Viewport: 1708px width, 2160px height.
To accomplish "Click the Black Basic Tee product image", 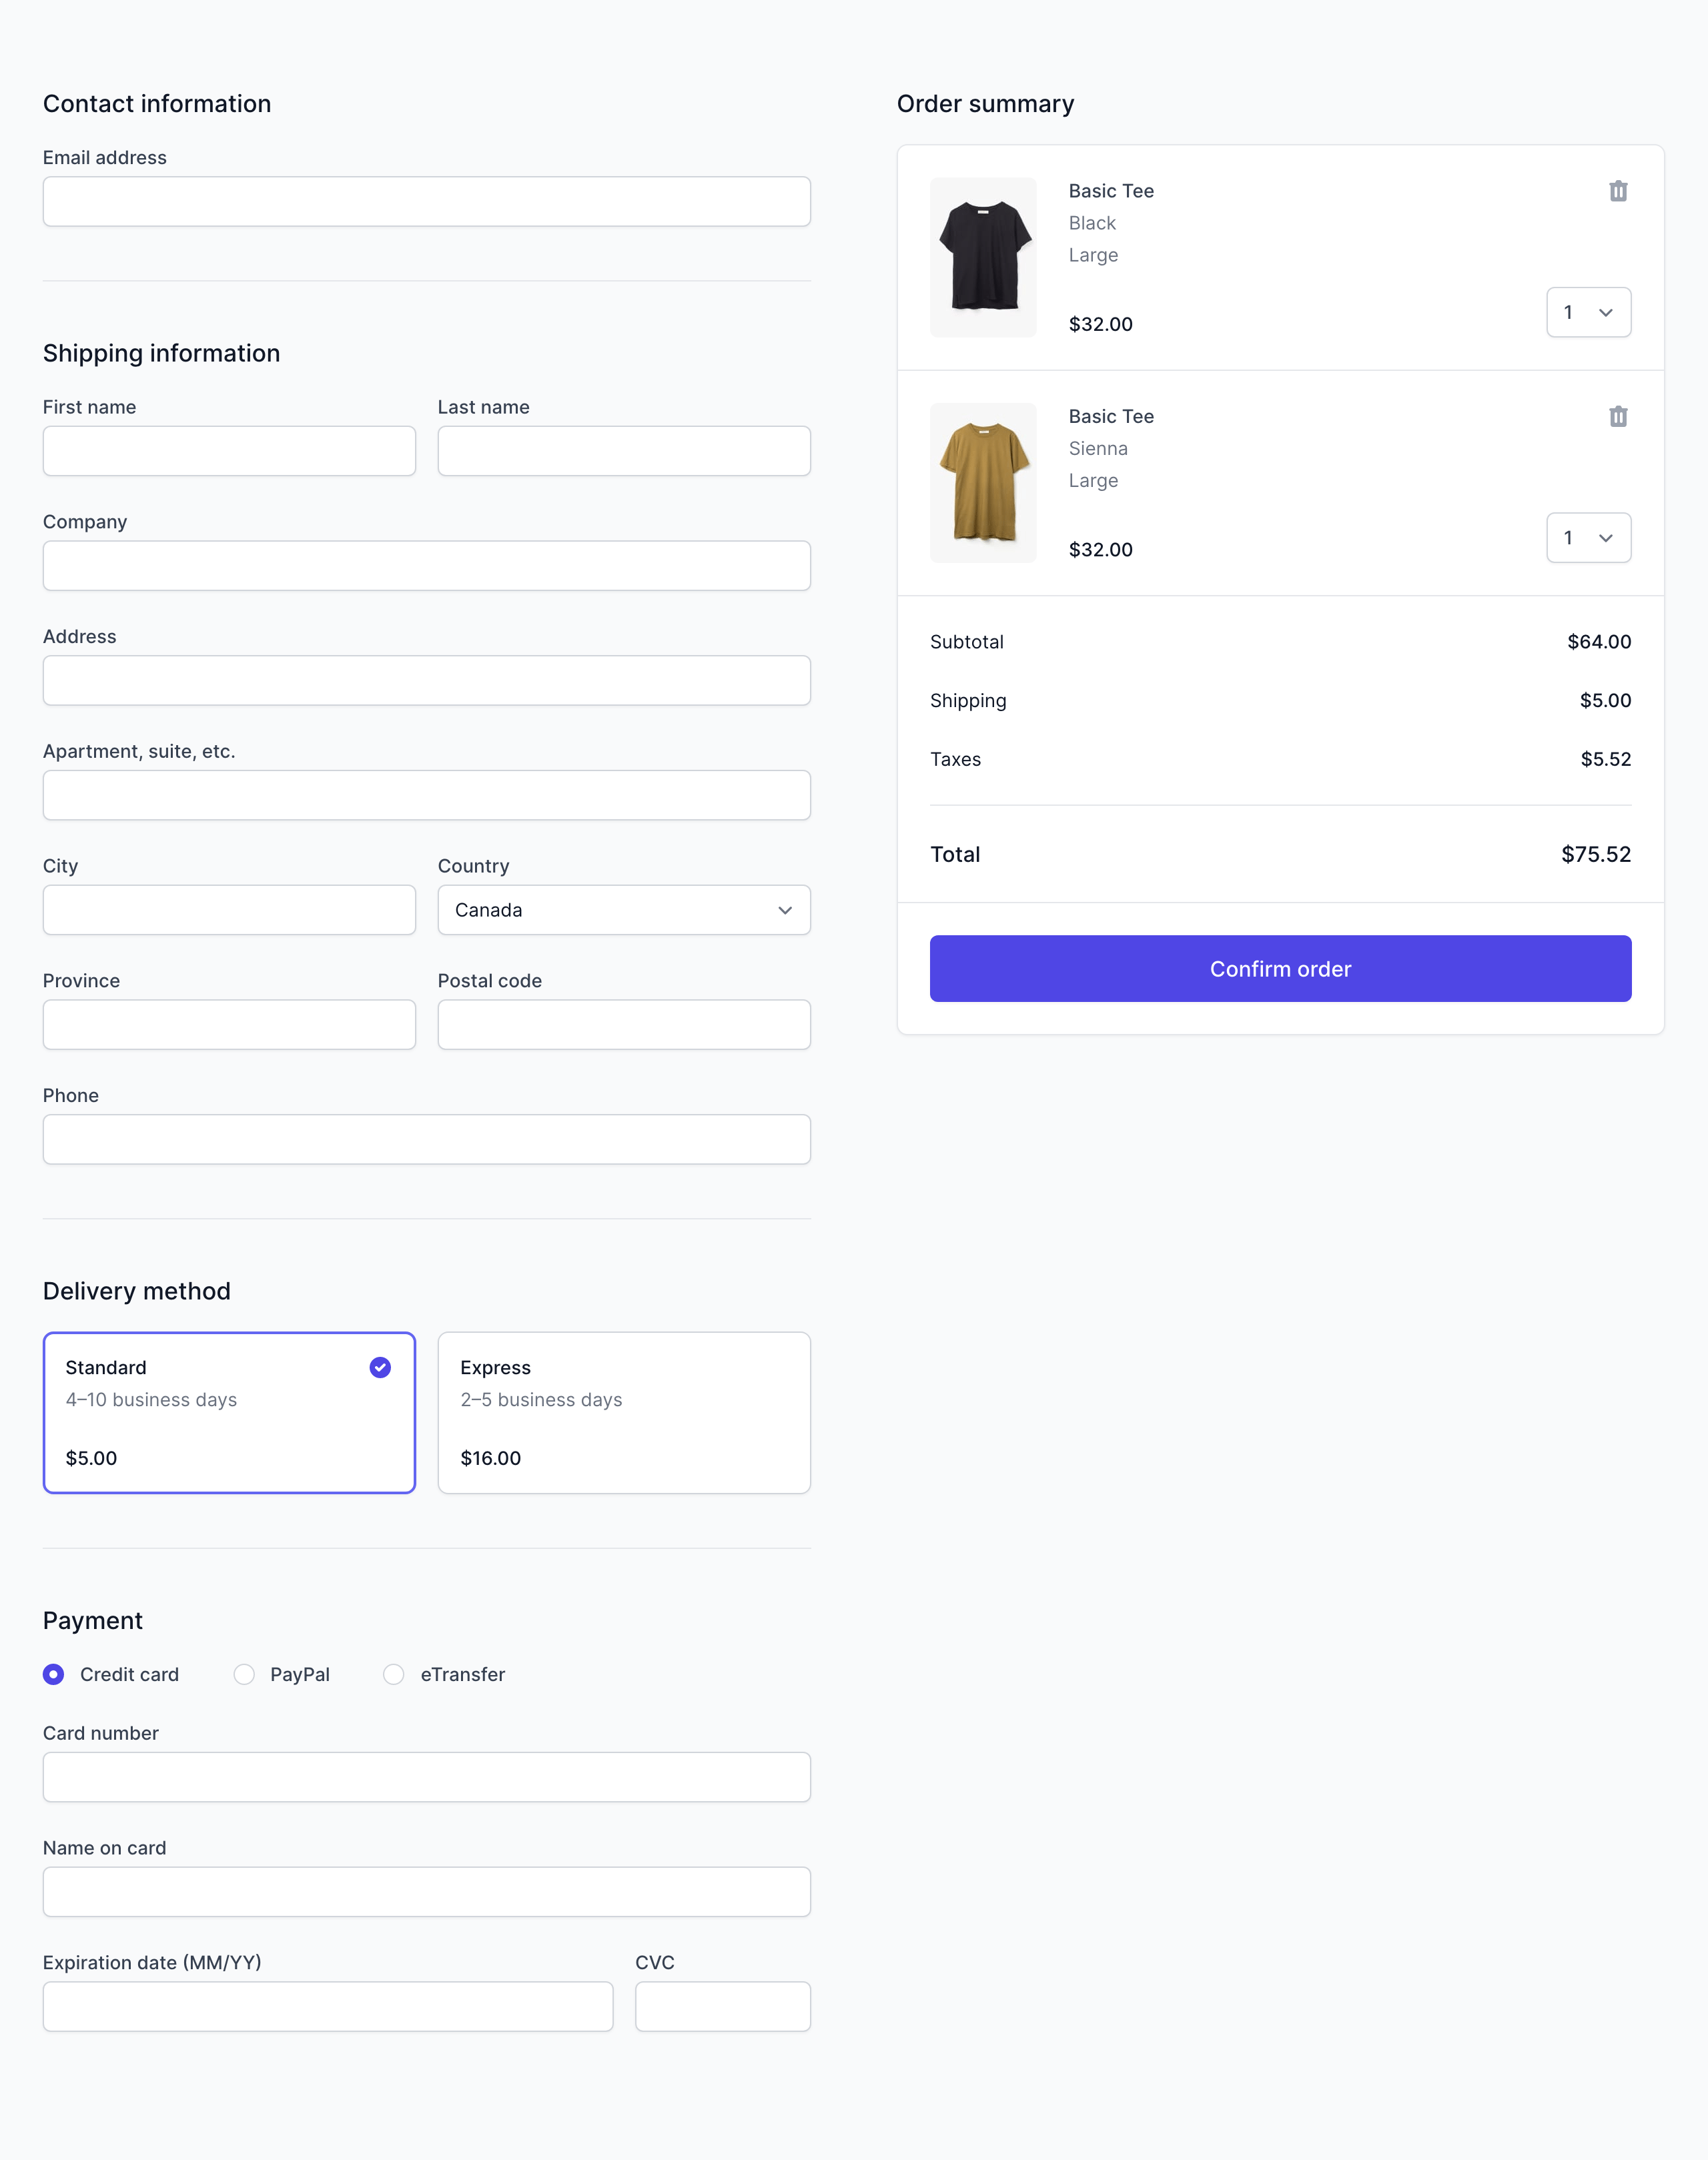I will tap(982, 257).
